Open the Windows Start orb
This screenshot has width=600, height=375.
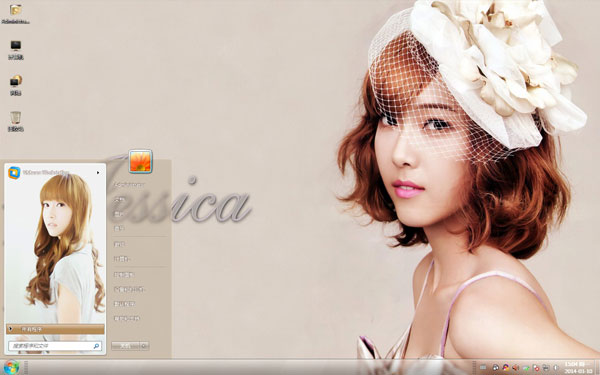(11, 367)
